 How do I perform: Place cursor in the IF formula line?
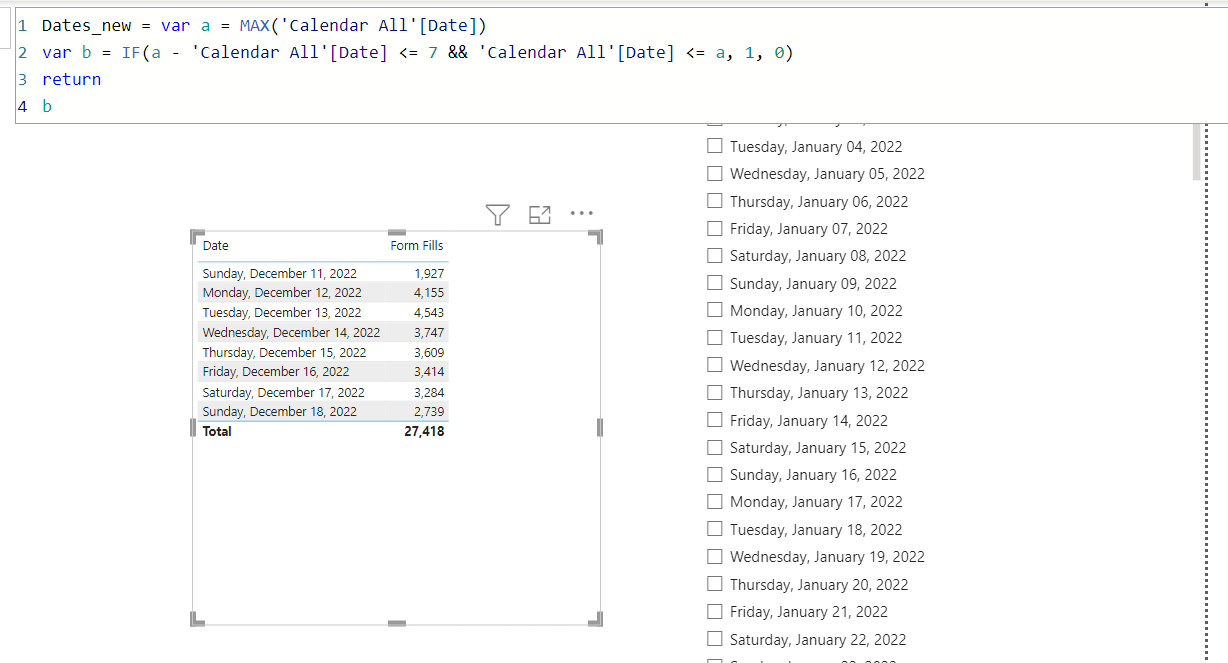[417, 52]
